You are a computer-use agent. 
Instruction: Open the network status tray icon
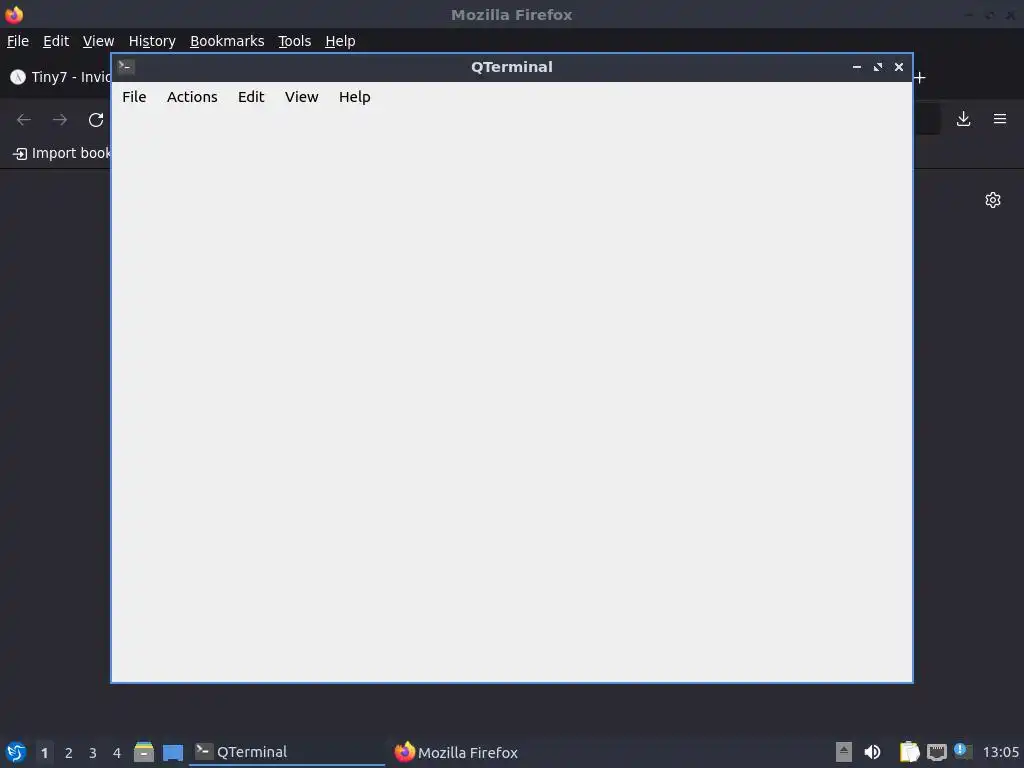[x=936, y=752]
